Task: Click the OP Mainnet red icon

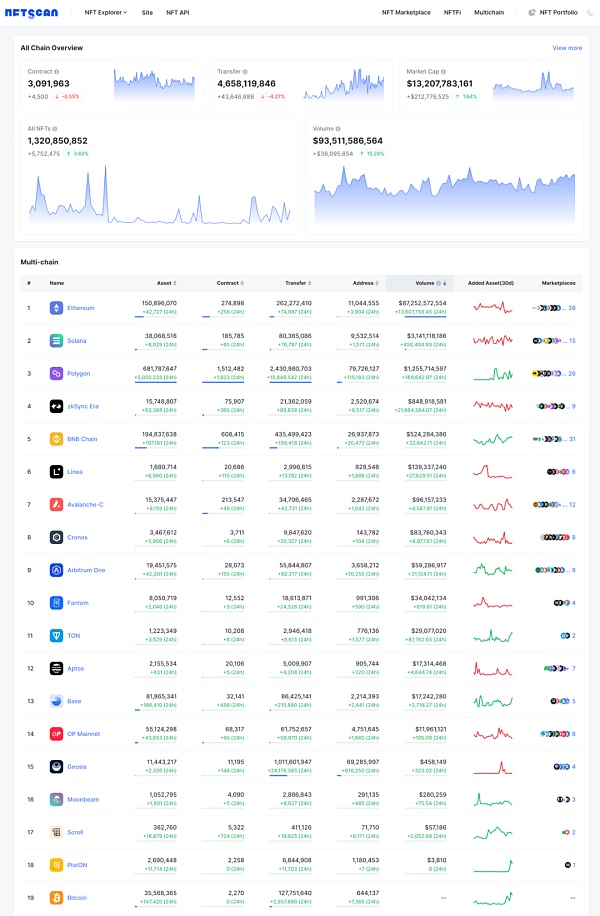Action: pos(56,734)
